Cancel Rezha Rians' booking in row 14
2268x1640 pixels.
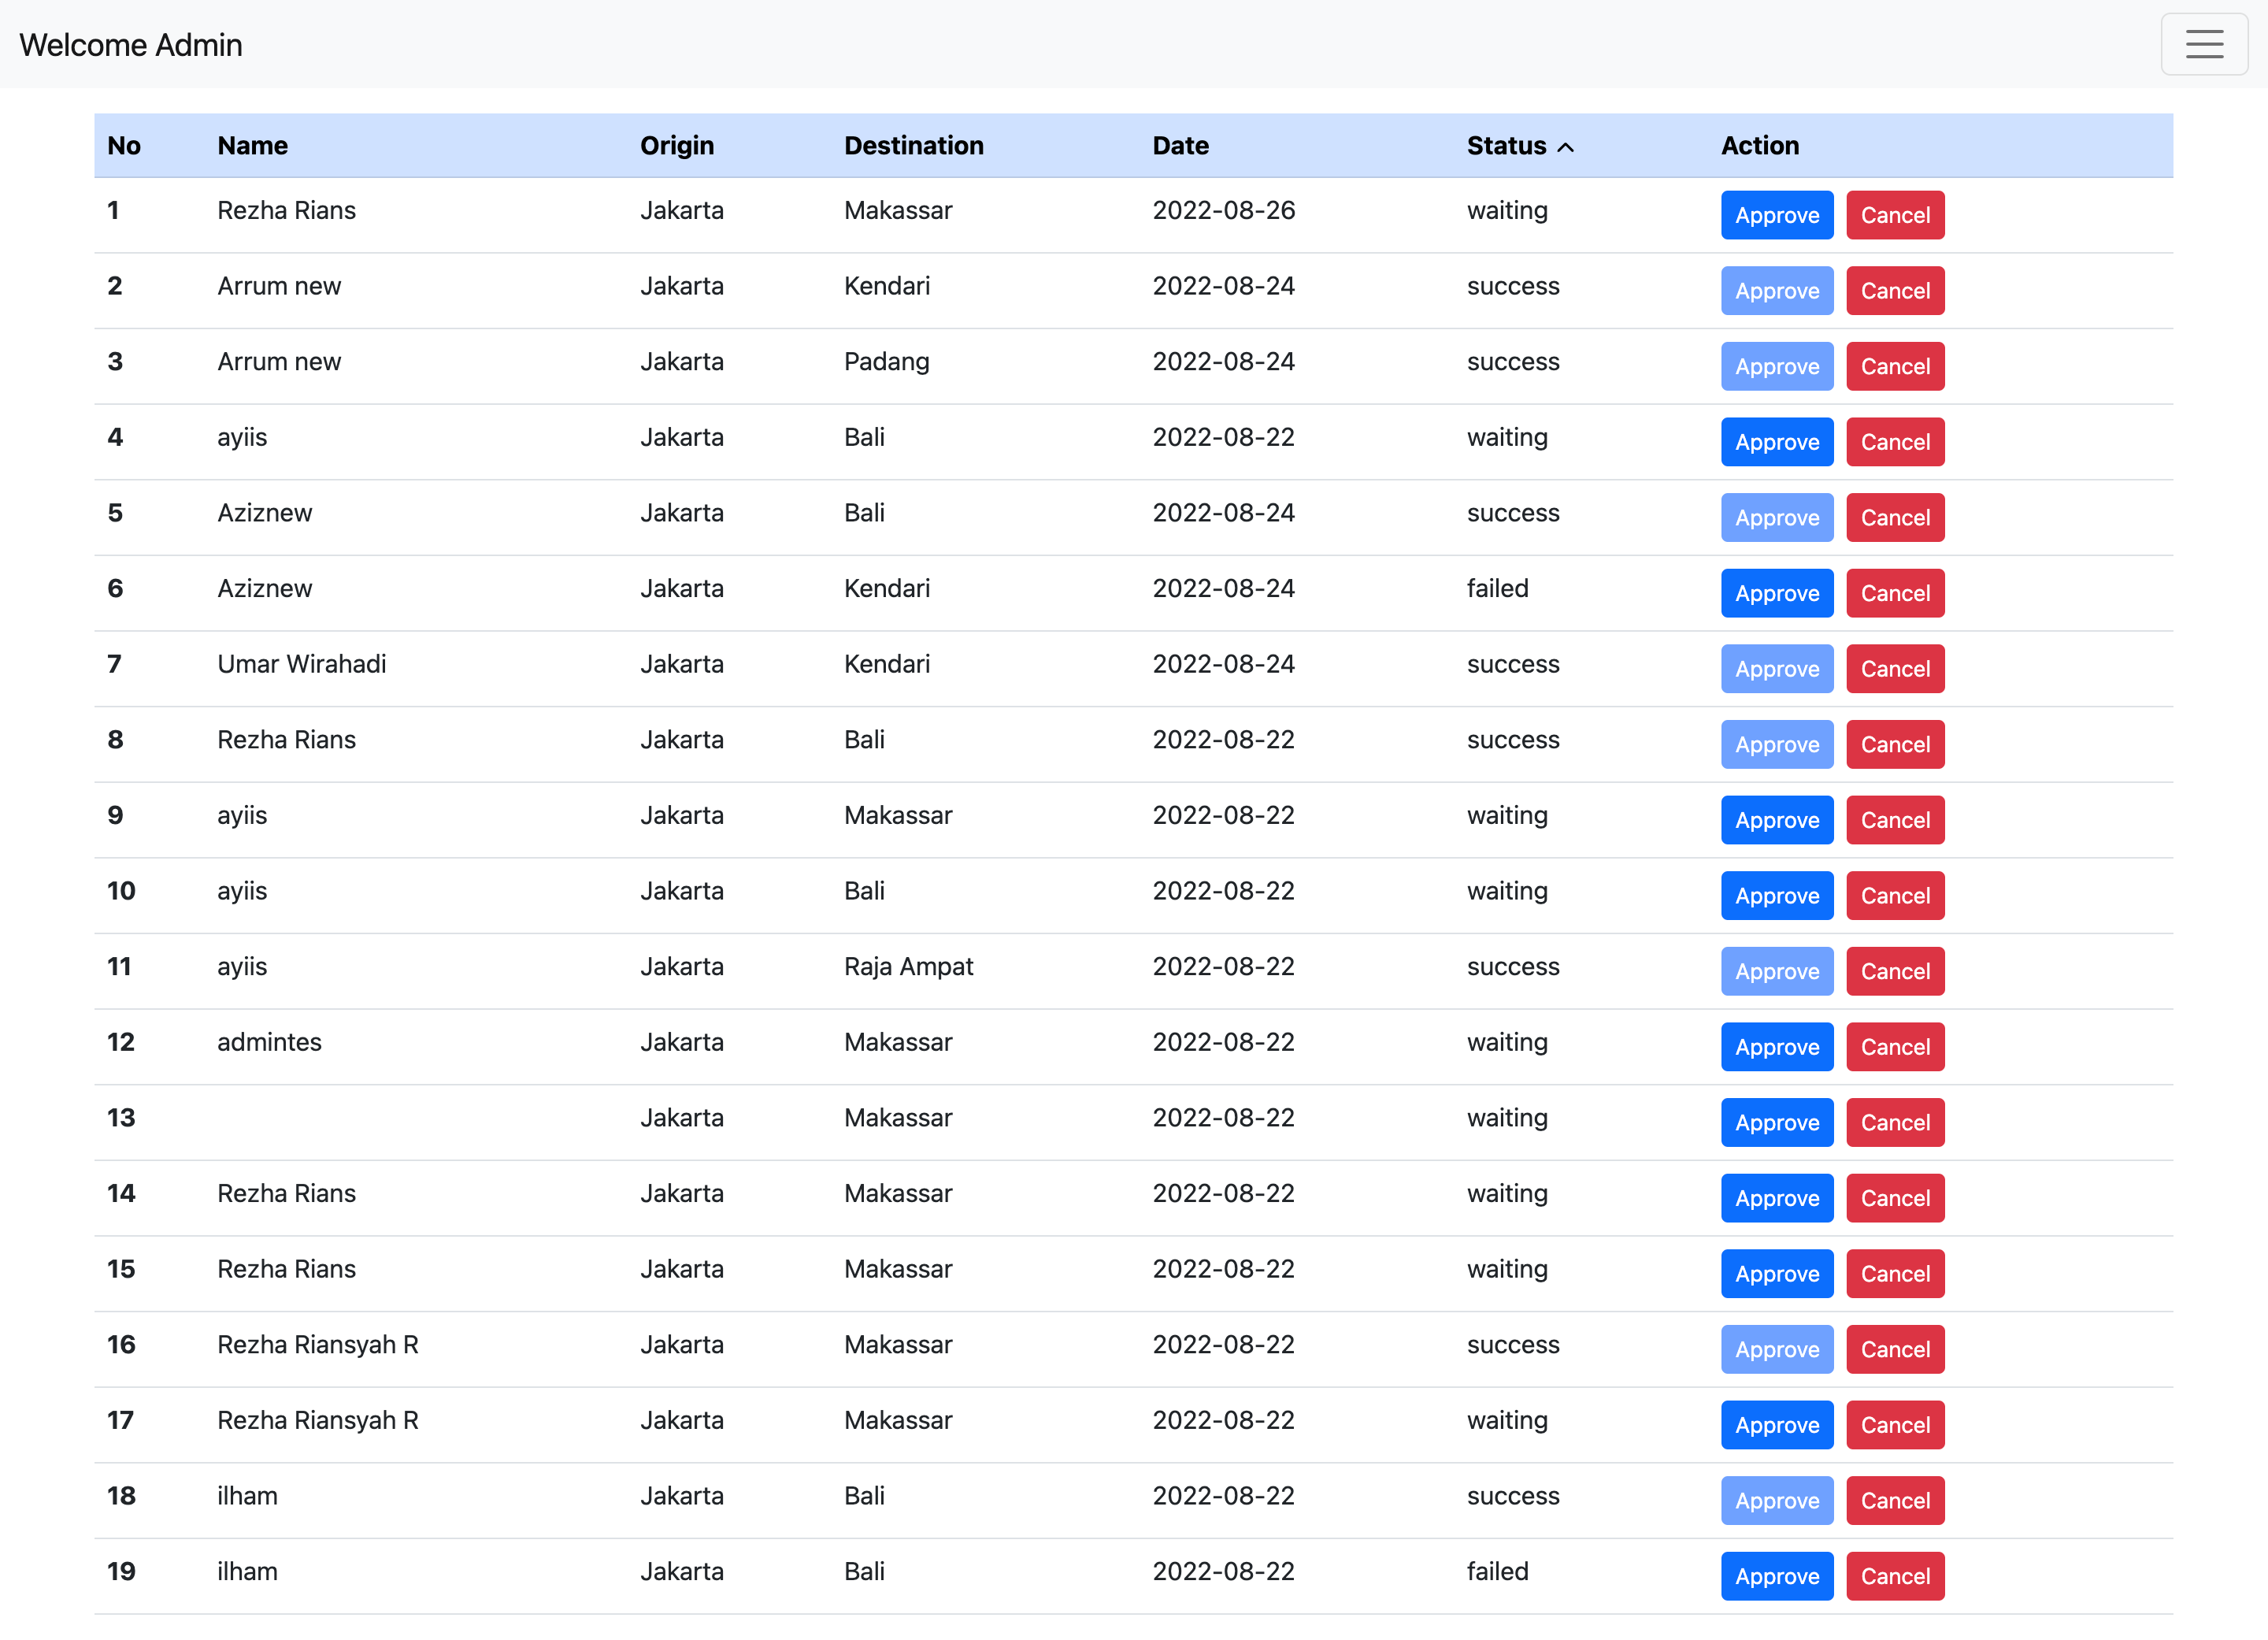(x=1895, y=1197)
